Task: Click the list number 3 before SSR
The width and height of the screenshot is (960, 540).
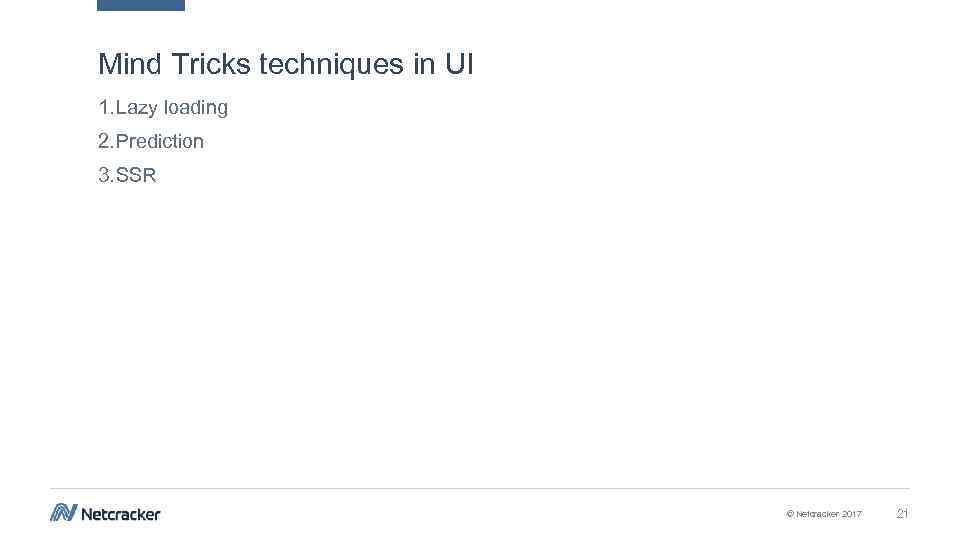Action: pyautogui.click(x=104, y=175)
